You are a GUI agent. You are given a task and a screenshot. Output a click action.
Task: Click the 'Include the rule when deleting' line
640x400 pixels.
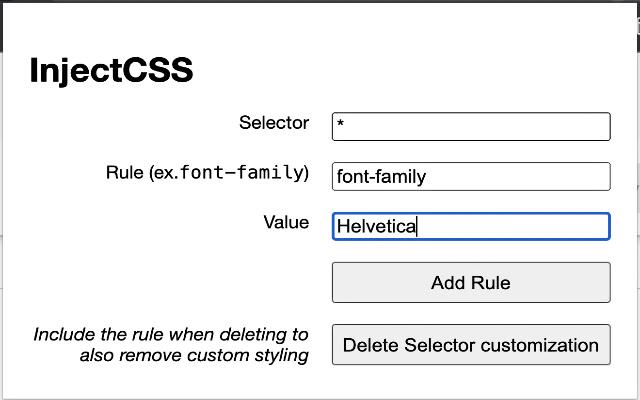click(x=171, y=334)
